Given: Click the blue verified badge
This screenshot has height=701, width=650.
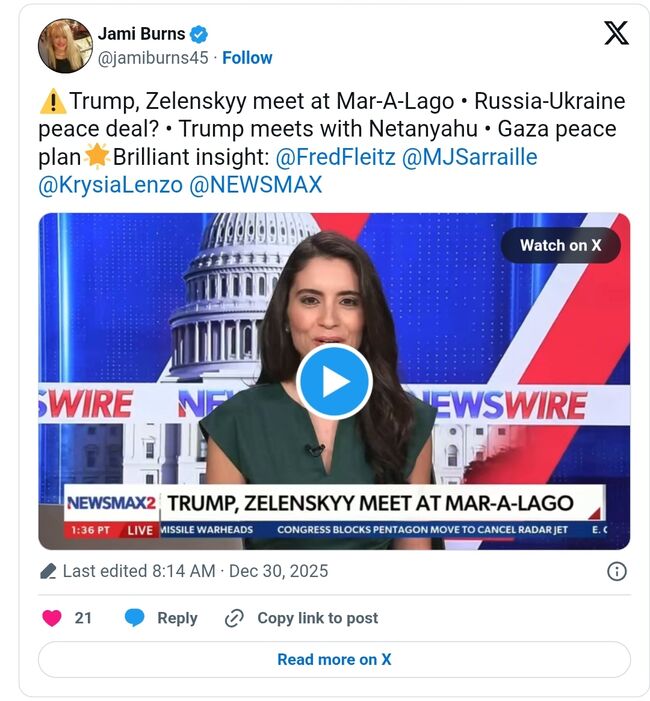Looking at the screenshot, I should click(x=199, y=34).
